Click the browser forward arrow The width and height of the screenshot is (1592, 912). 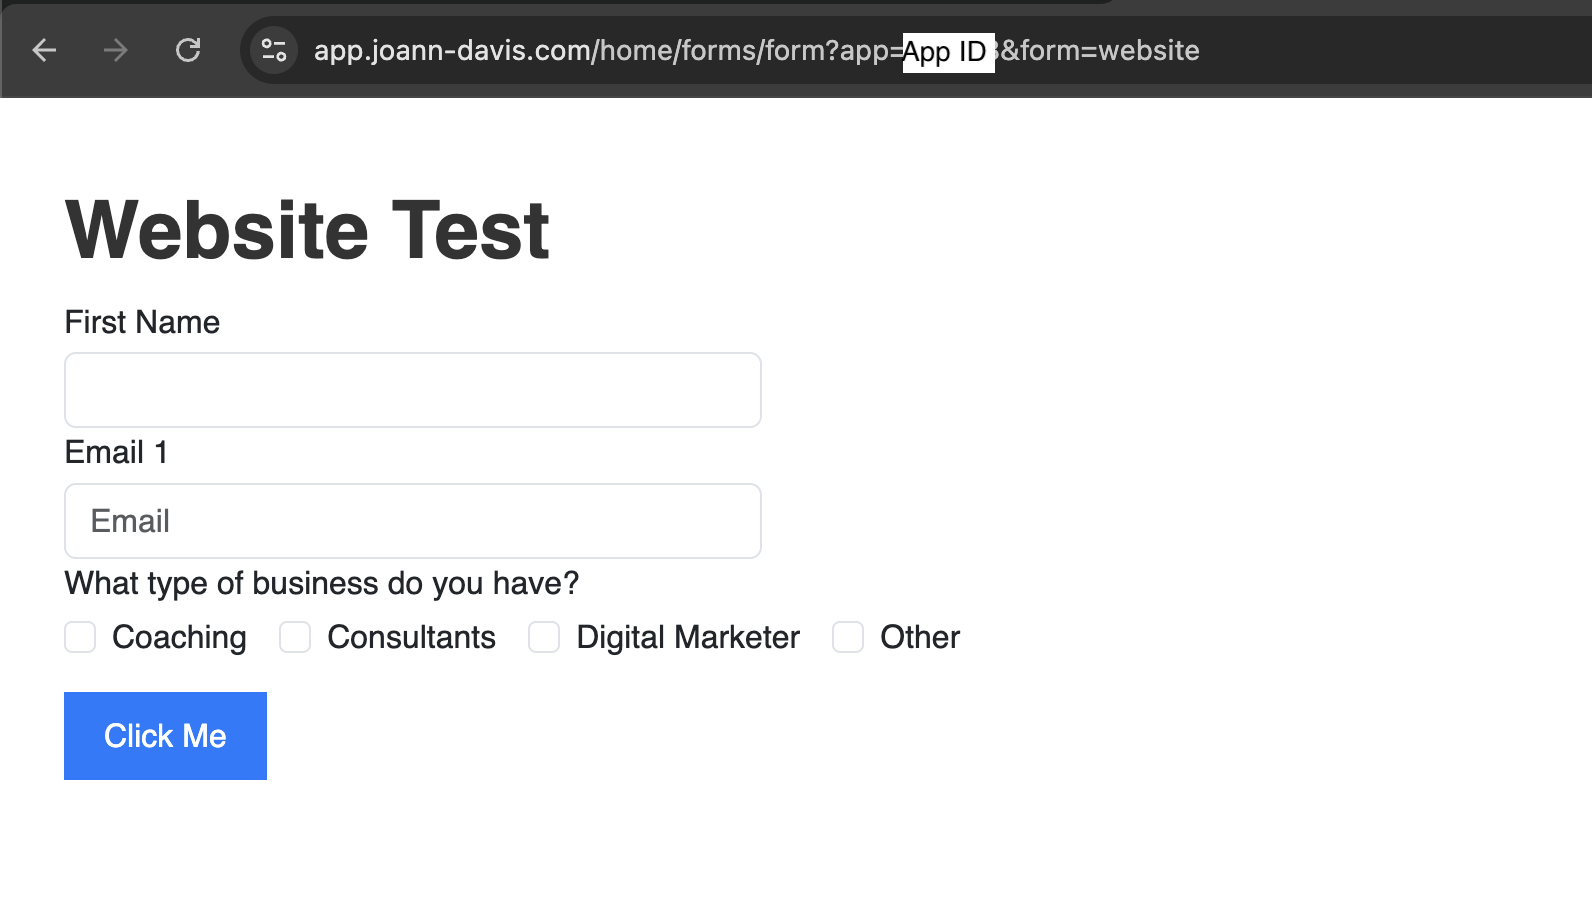pos(116,50)
